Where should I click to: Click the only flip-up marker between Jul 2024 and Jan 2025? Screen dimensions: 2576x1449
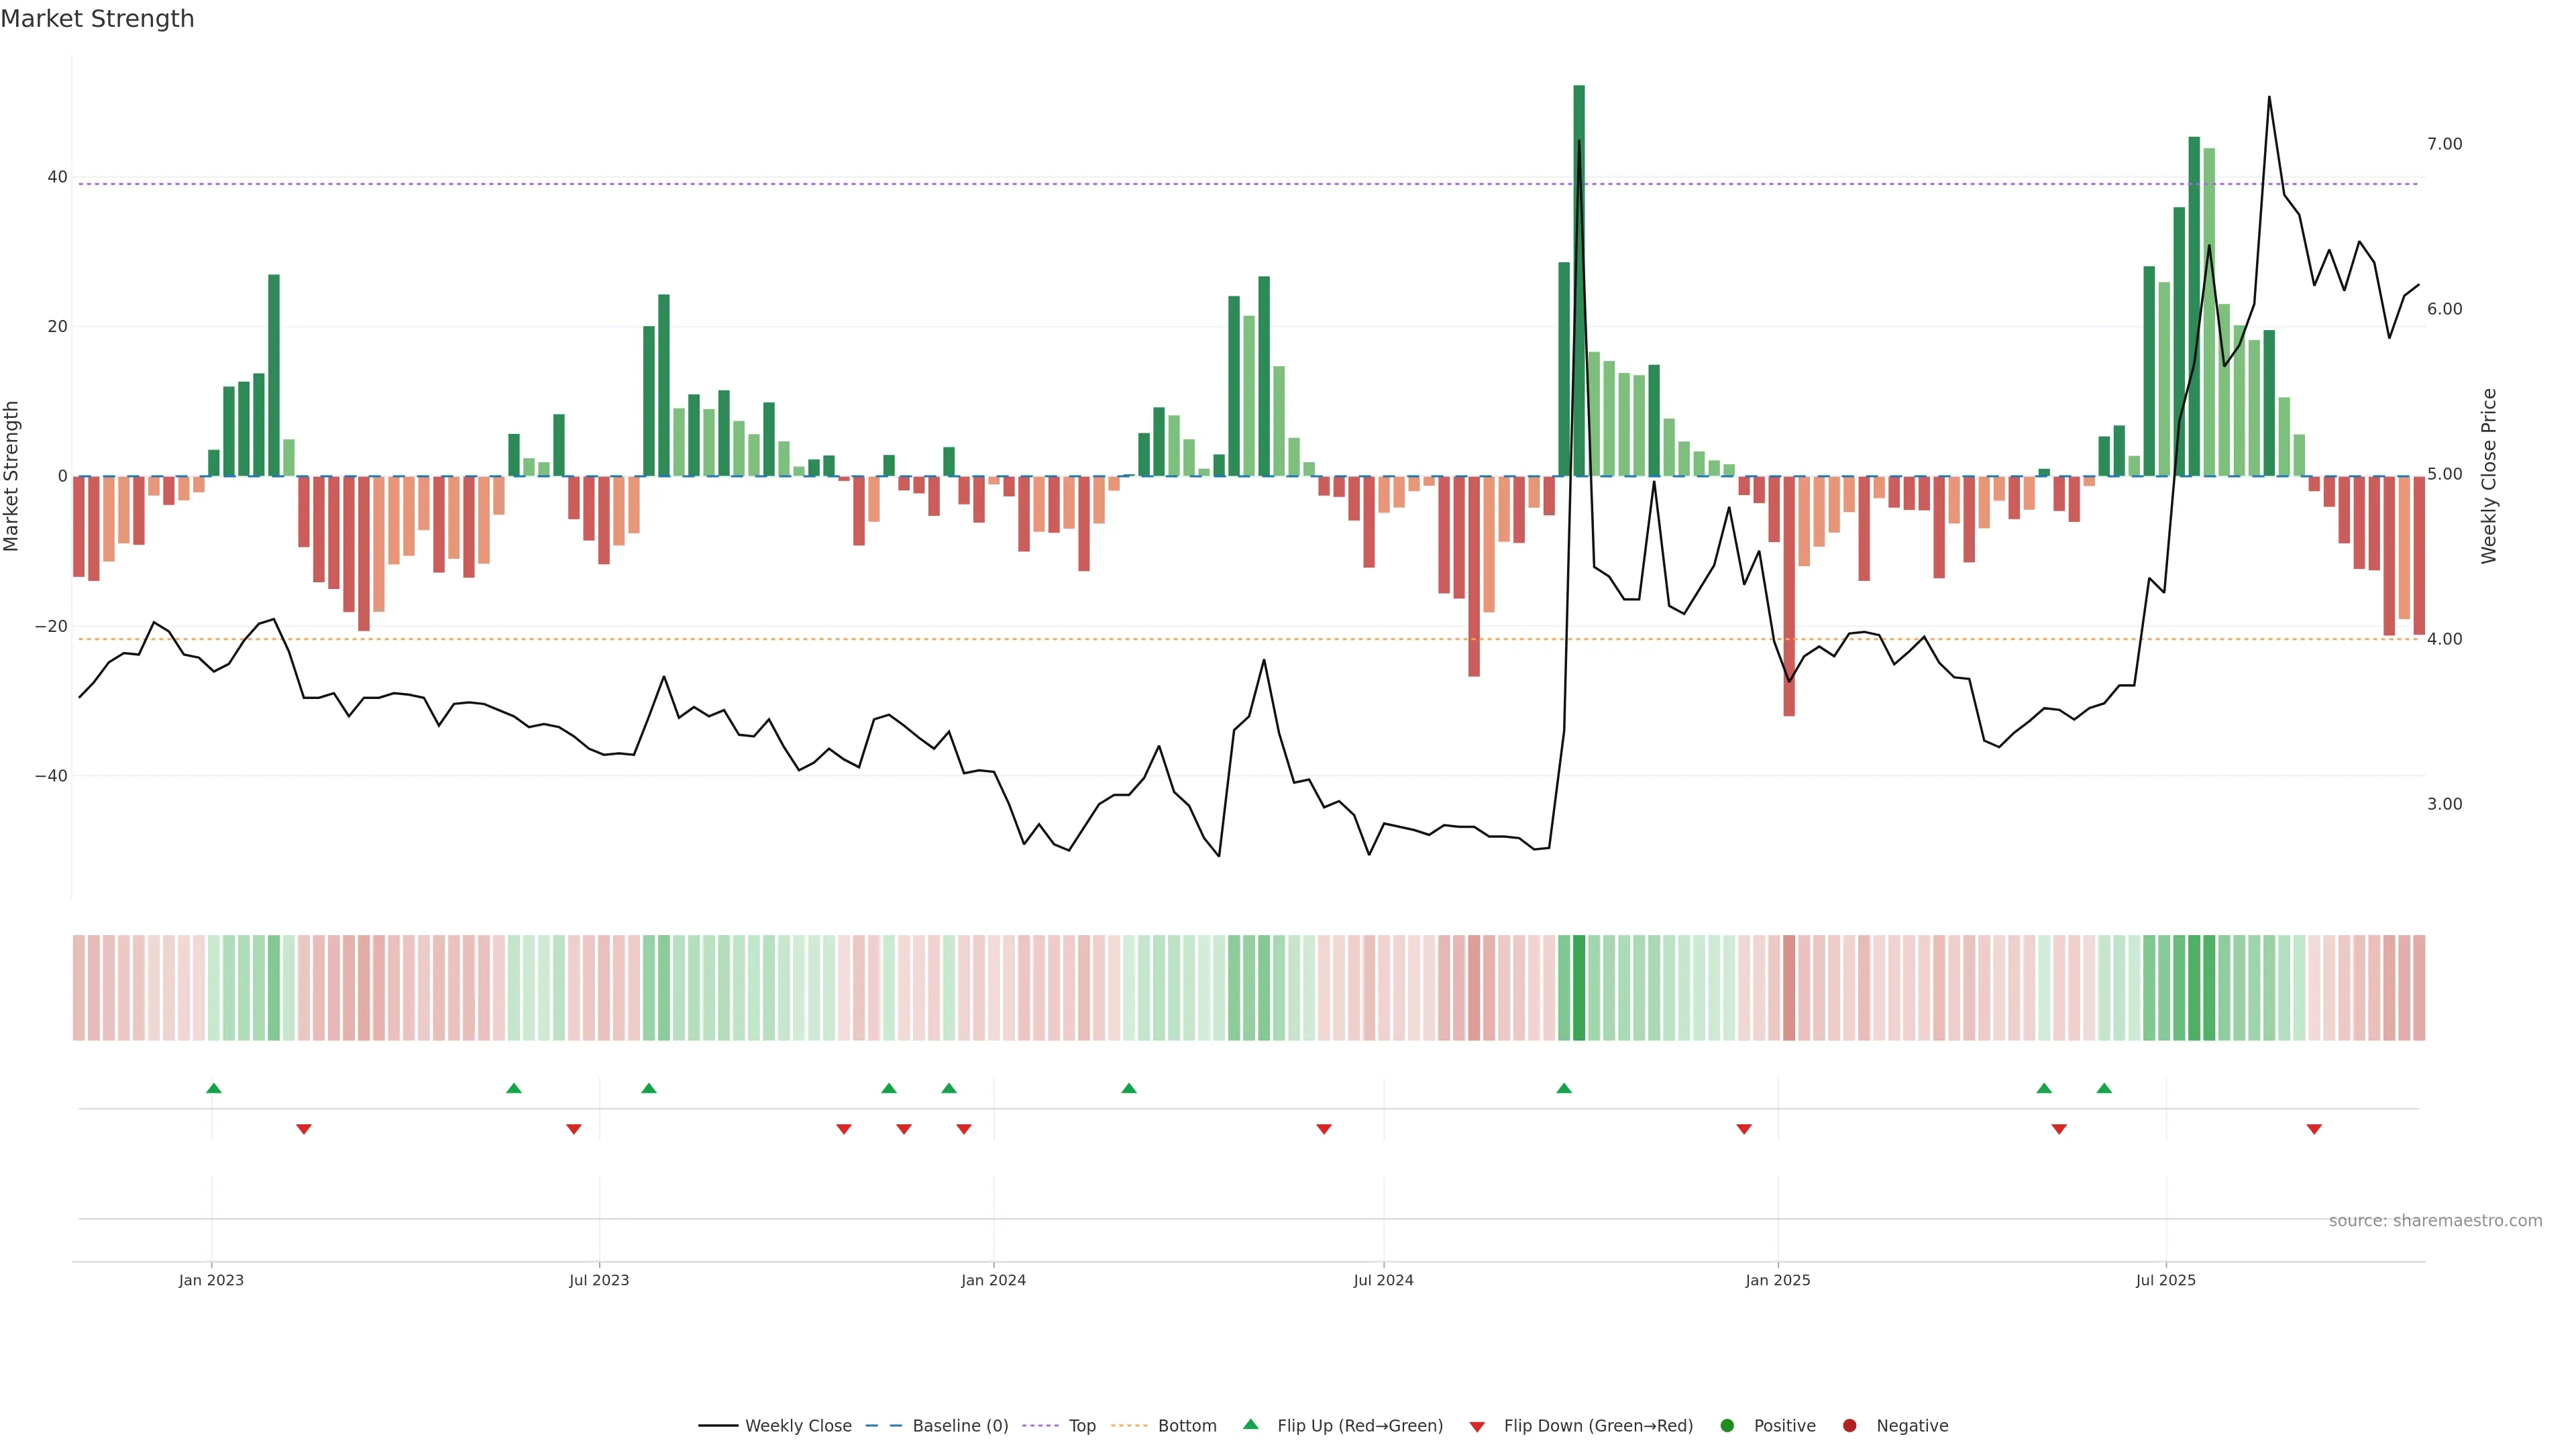(x=1564, y=1088)
